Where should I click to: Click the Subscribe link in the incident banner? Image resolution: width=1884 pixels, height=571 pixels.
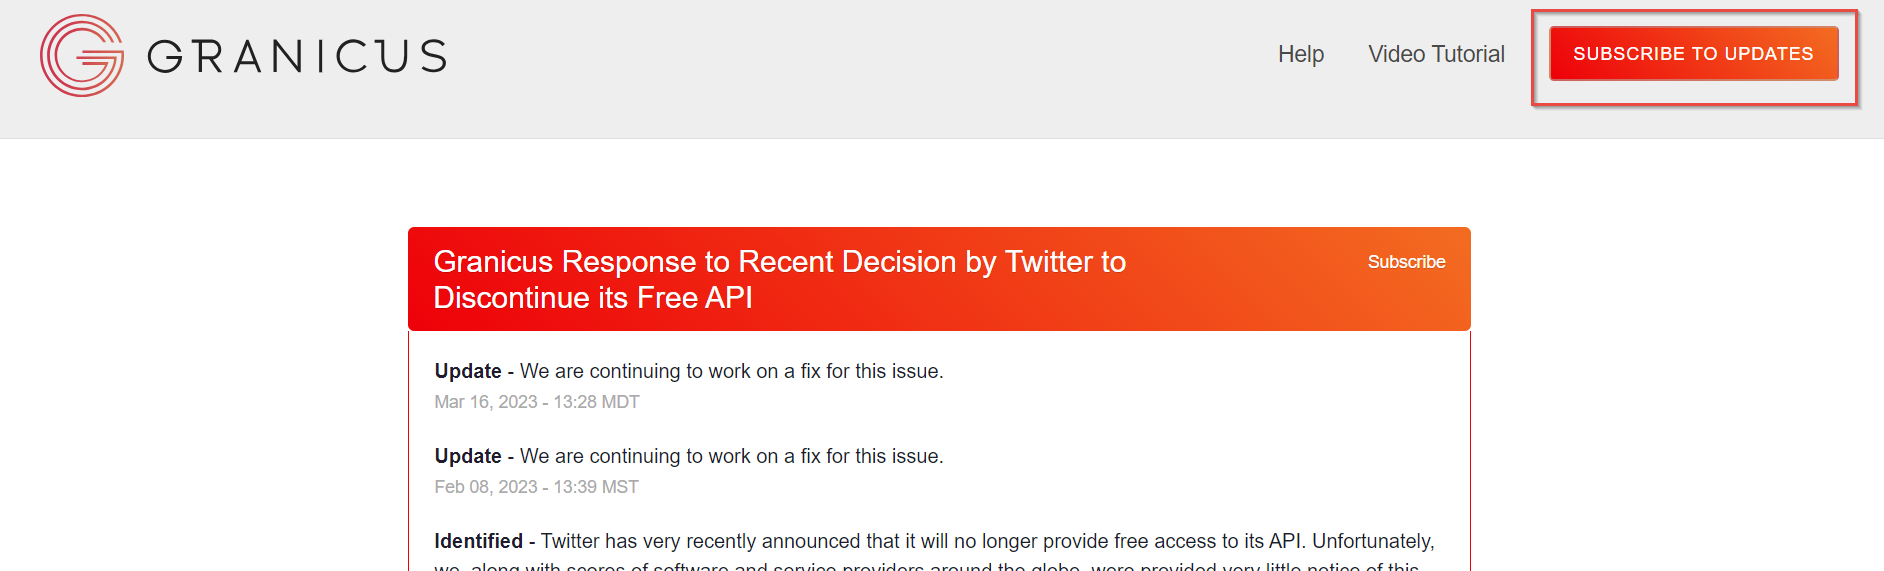point(1406,262)
